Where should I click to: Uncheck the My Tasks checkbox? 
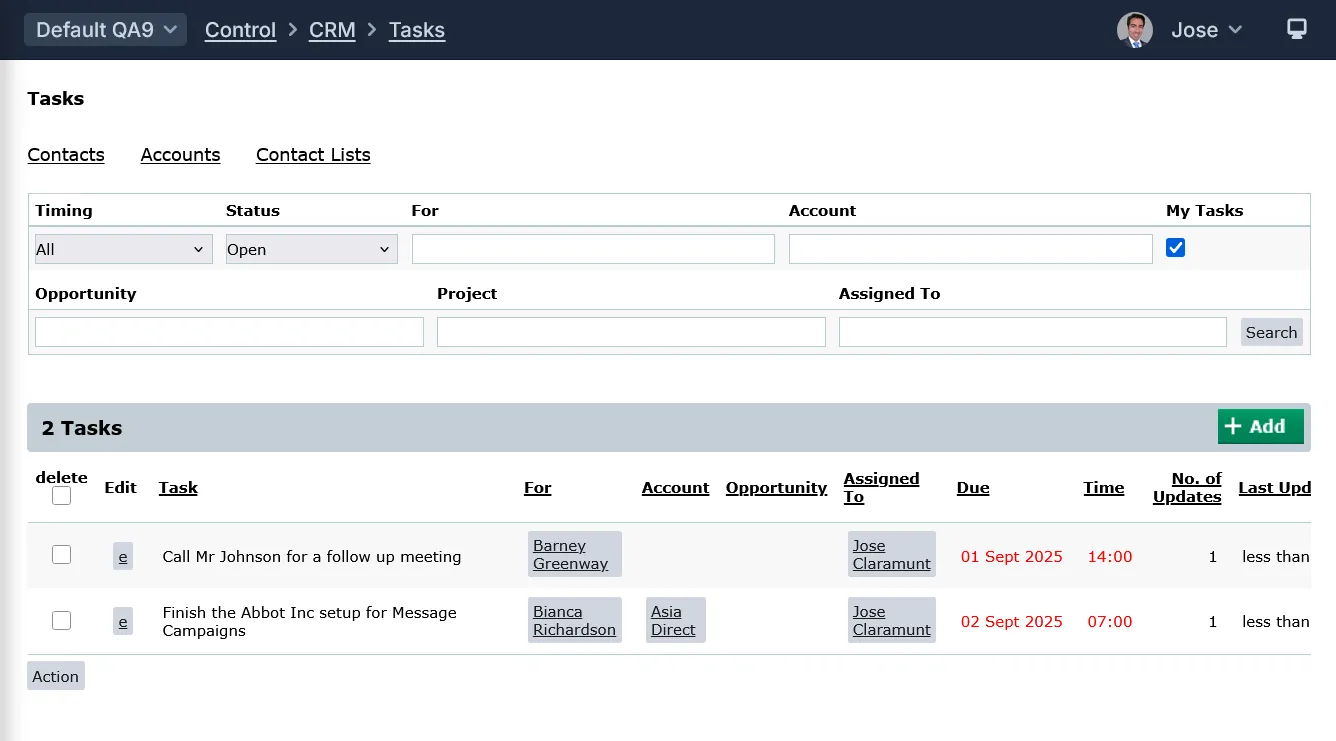[1176, 248]
